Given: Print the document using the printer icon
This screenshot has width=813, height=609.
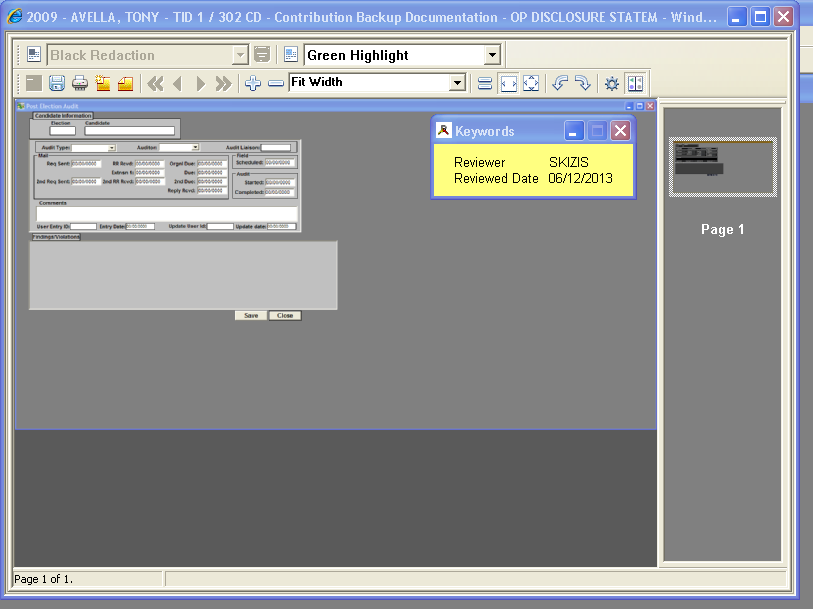Looking at the screenshot, I should 80,83.
